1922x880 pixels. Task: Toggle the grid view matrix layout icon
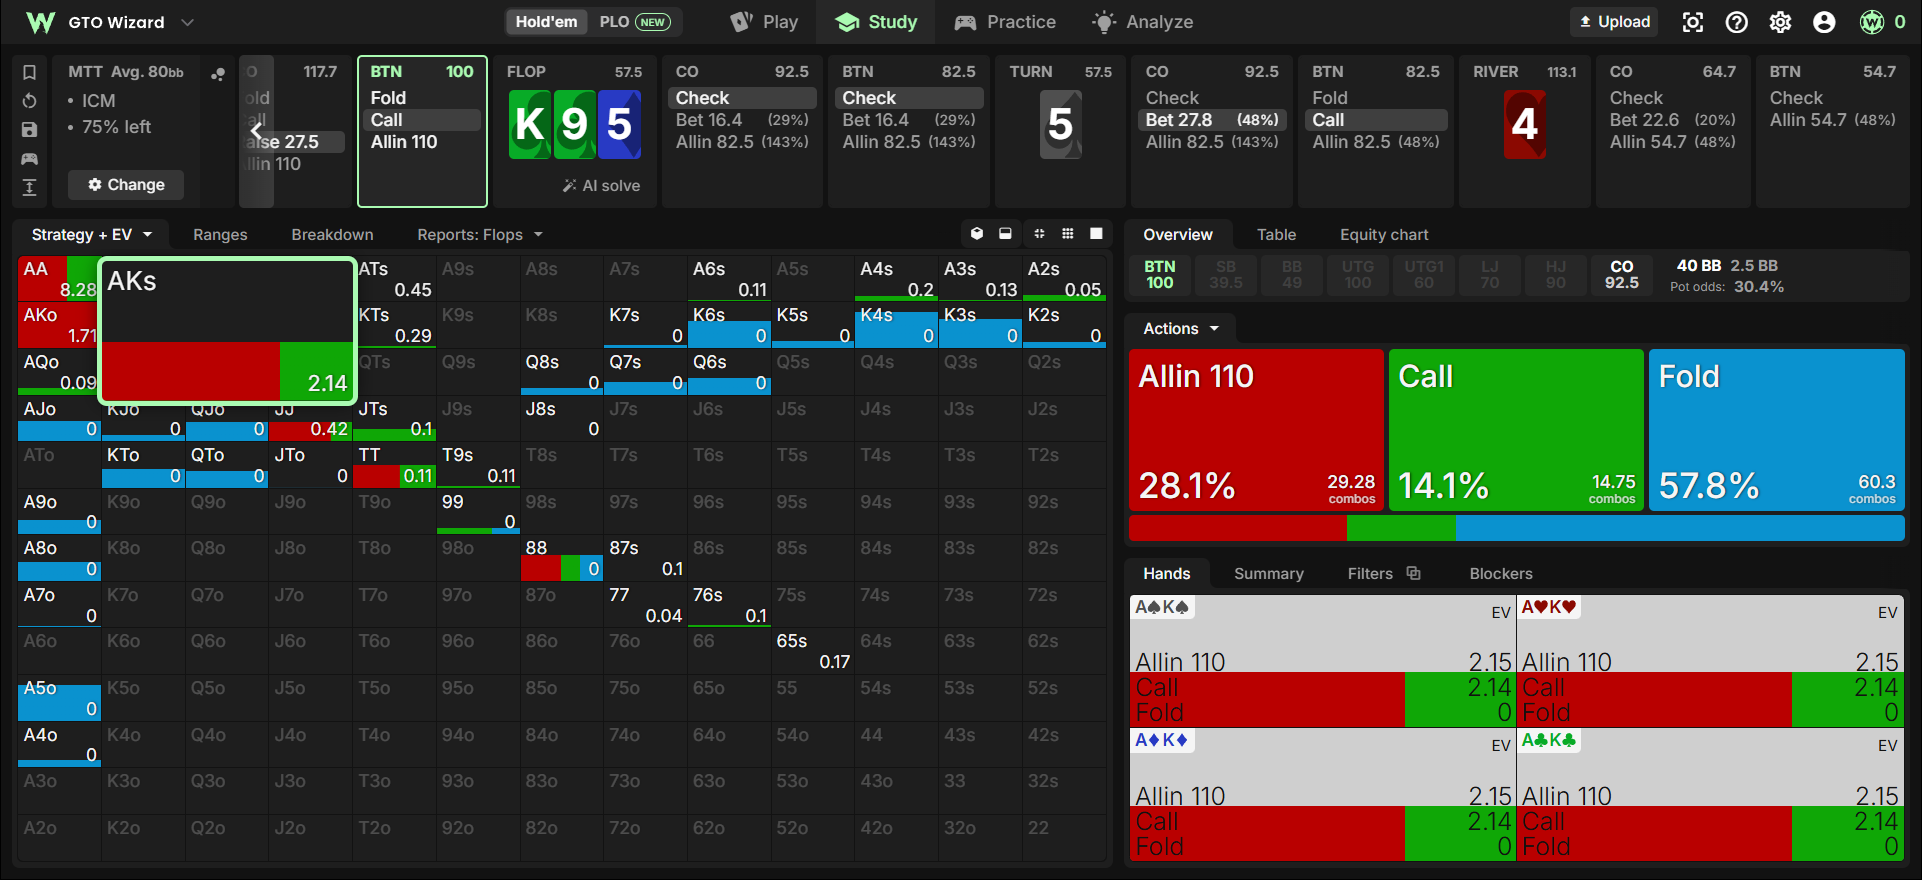(x=1068, y=234)
